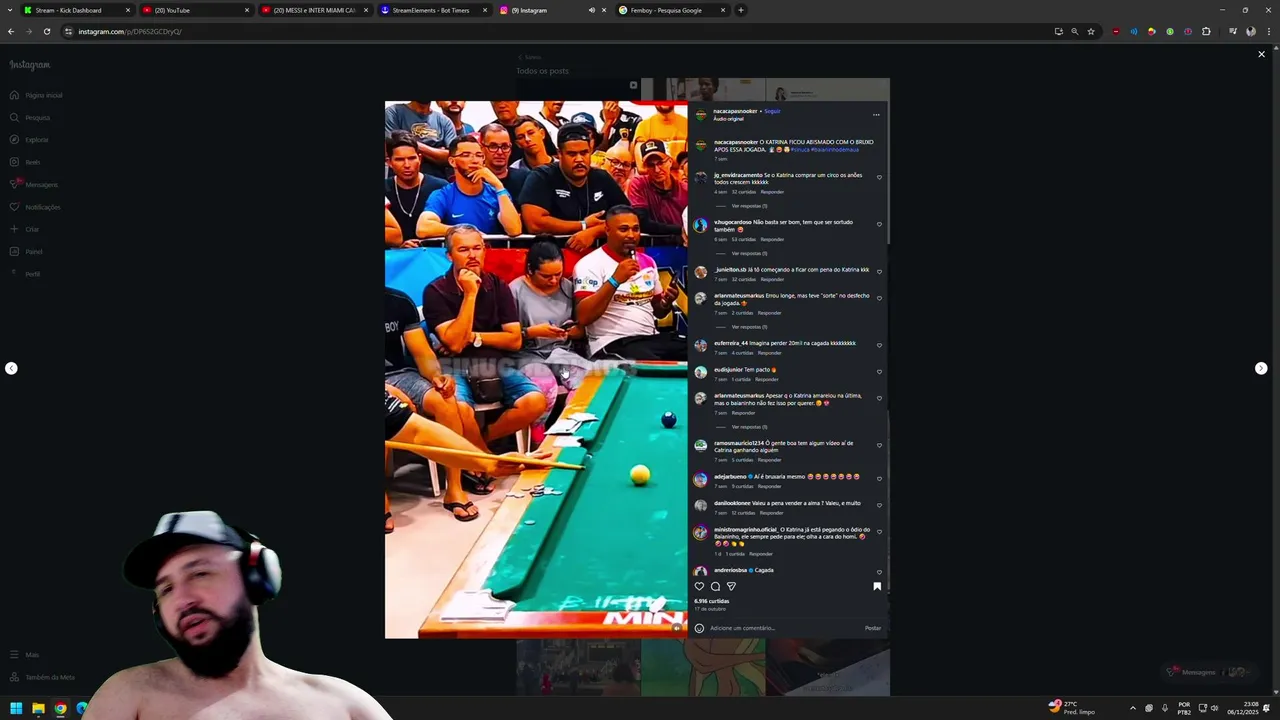
Task: Click the browser back arrow
Action: 11,31
